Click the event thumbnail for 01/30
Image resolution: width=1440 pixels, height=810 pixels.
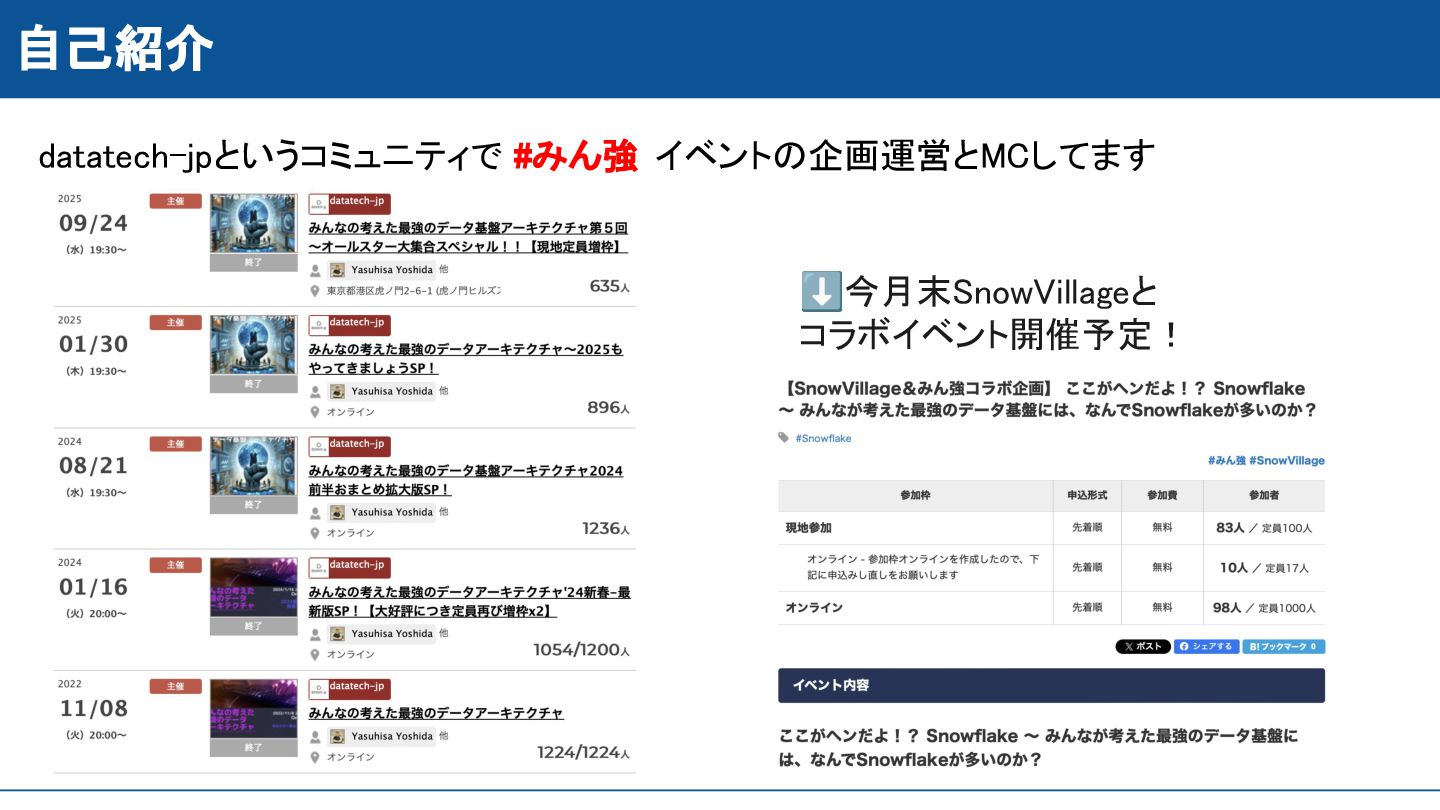point(253,345)
